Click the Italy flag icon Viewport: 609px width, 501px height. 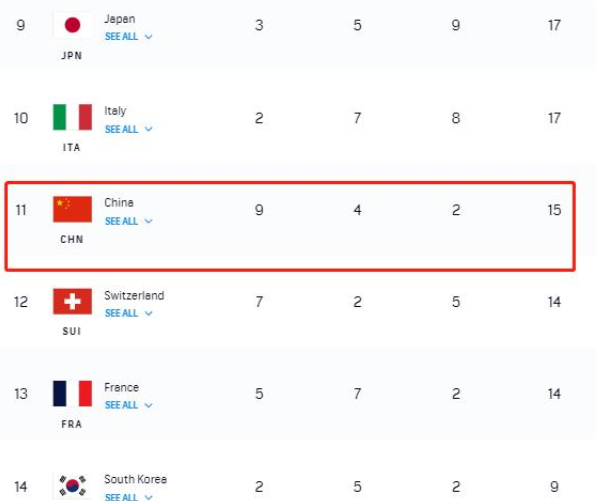point(72,118)
